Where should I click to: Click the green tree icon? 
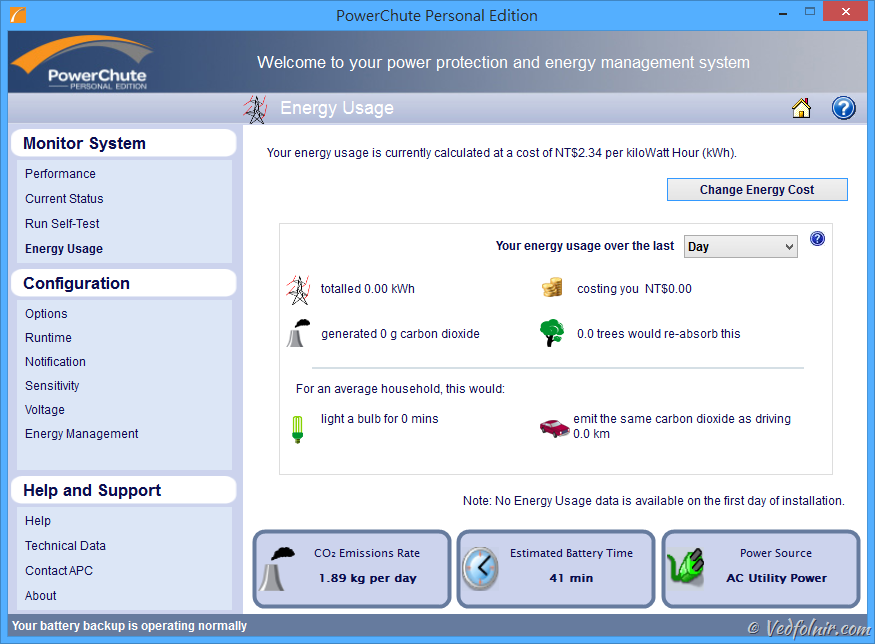tap(552, 333)
